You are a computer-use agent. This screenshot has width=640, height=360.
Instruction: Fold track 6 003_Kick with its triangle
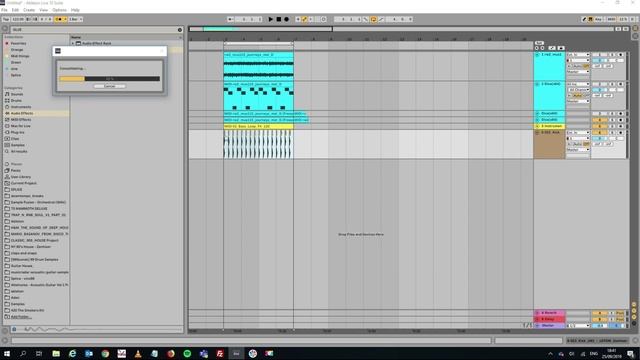point(538,133)
